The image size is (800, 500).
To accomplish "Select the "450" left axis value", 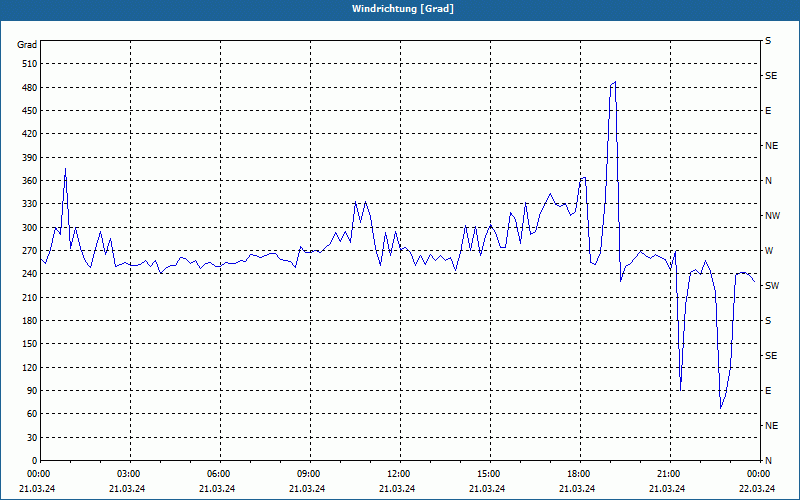I will click(30, 111).
